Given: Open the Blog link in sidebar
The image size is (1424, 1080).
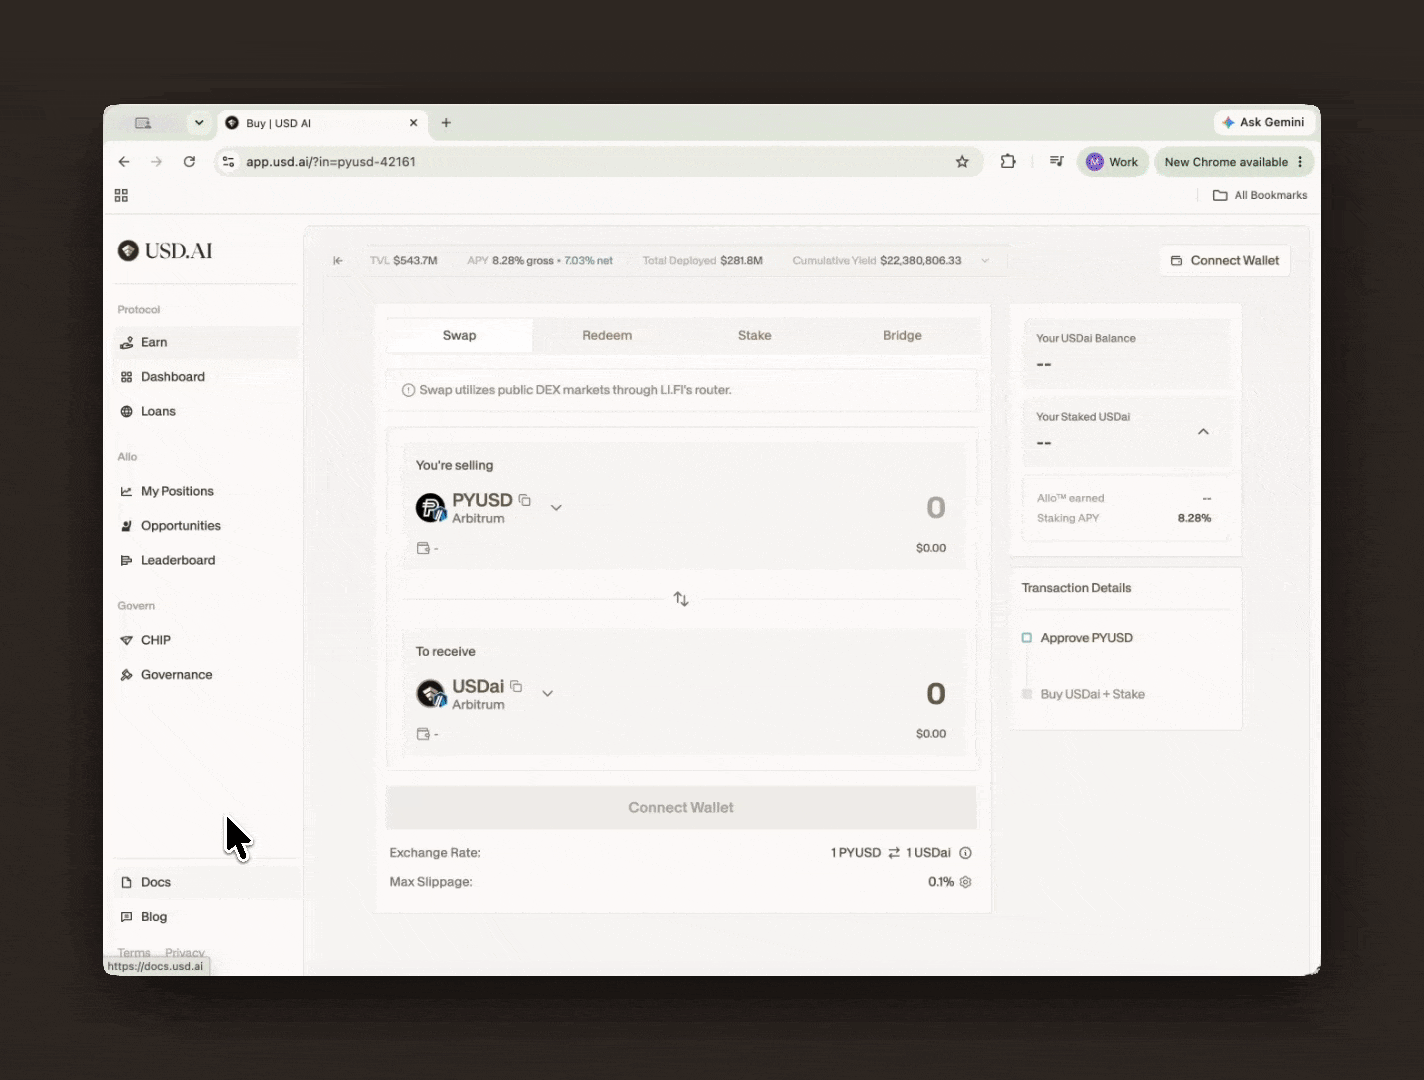Looking at the screenshot, I should (x=205, y=917).
